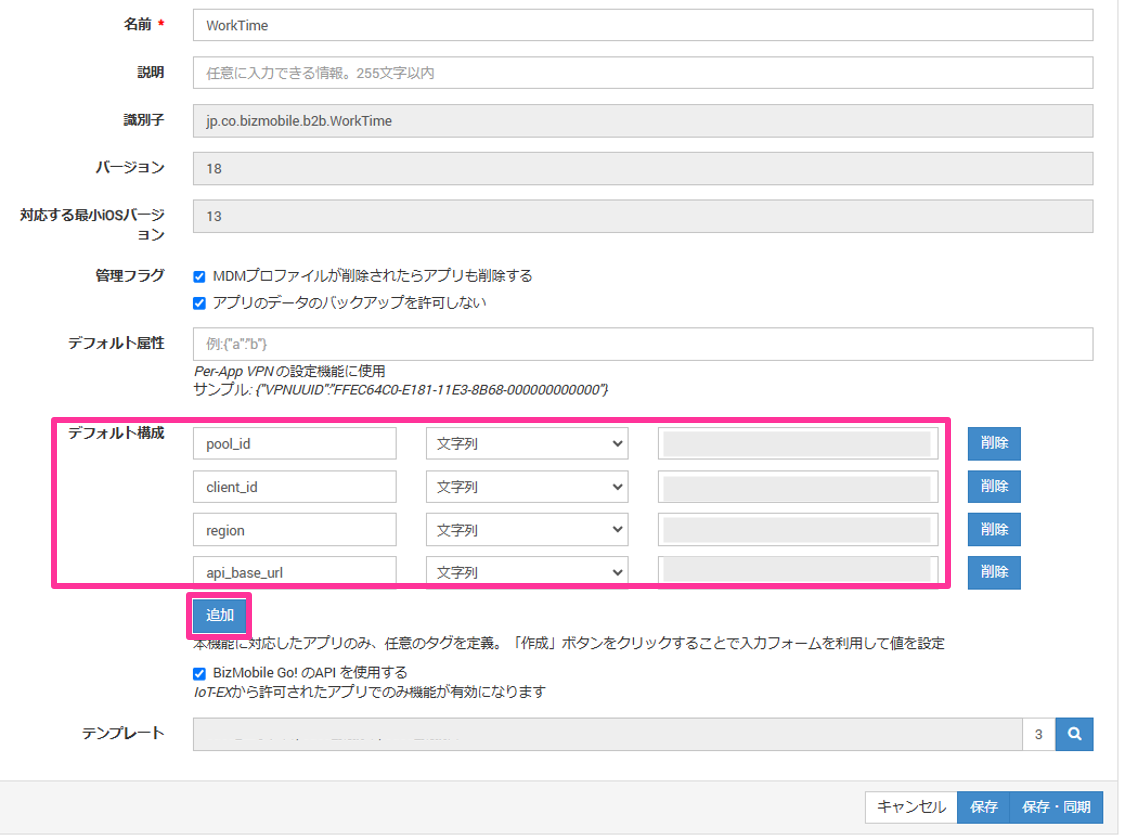
Task: Click the デフォルト属性 input field
Action: point(642,344)
